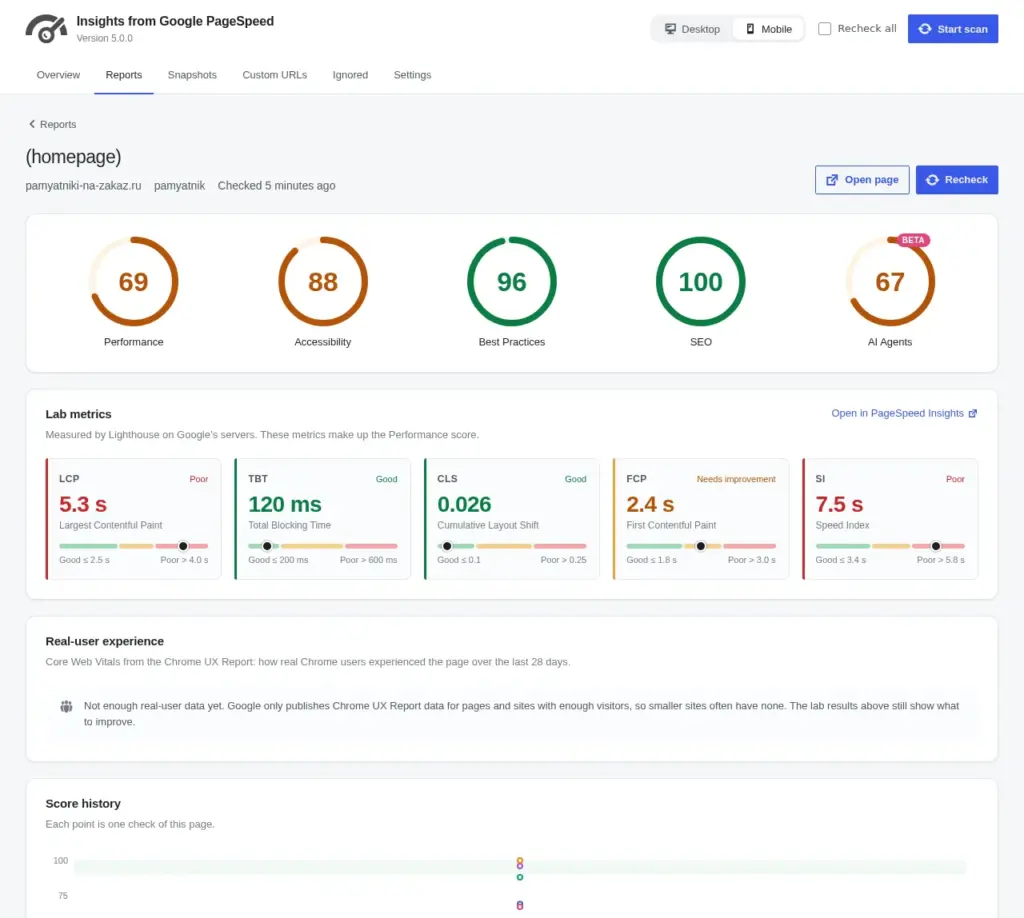The image size is (1024, 918).
Task: Click the refresh icon in Recheck button
Action: tap(932, 180)
